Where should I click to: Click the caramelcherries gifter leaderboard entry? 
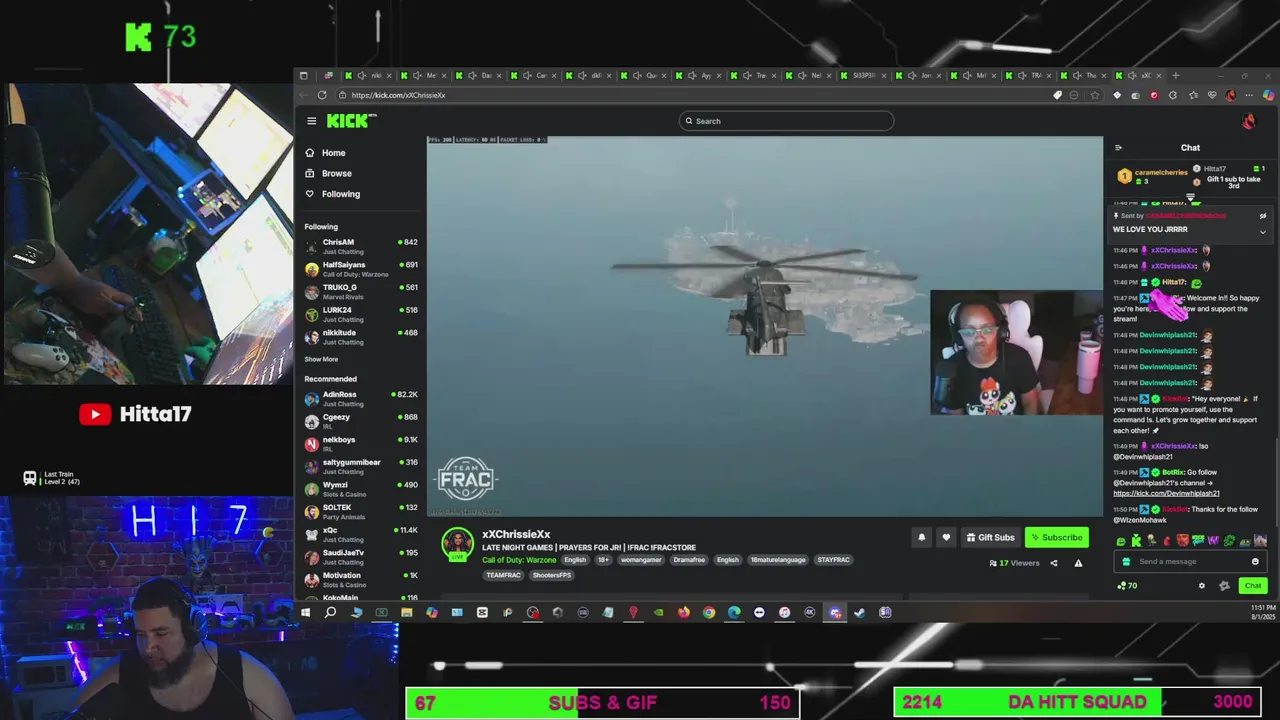click(x=1153, y=176)
